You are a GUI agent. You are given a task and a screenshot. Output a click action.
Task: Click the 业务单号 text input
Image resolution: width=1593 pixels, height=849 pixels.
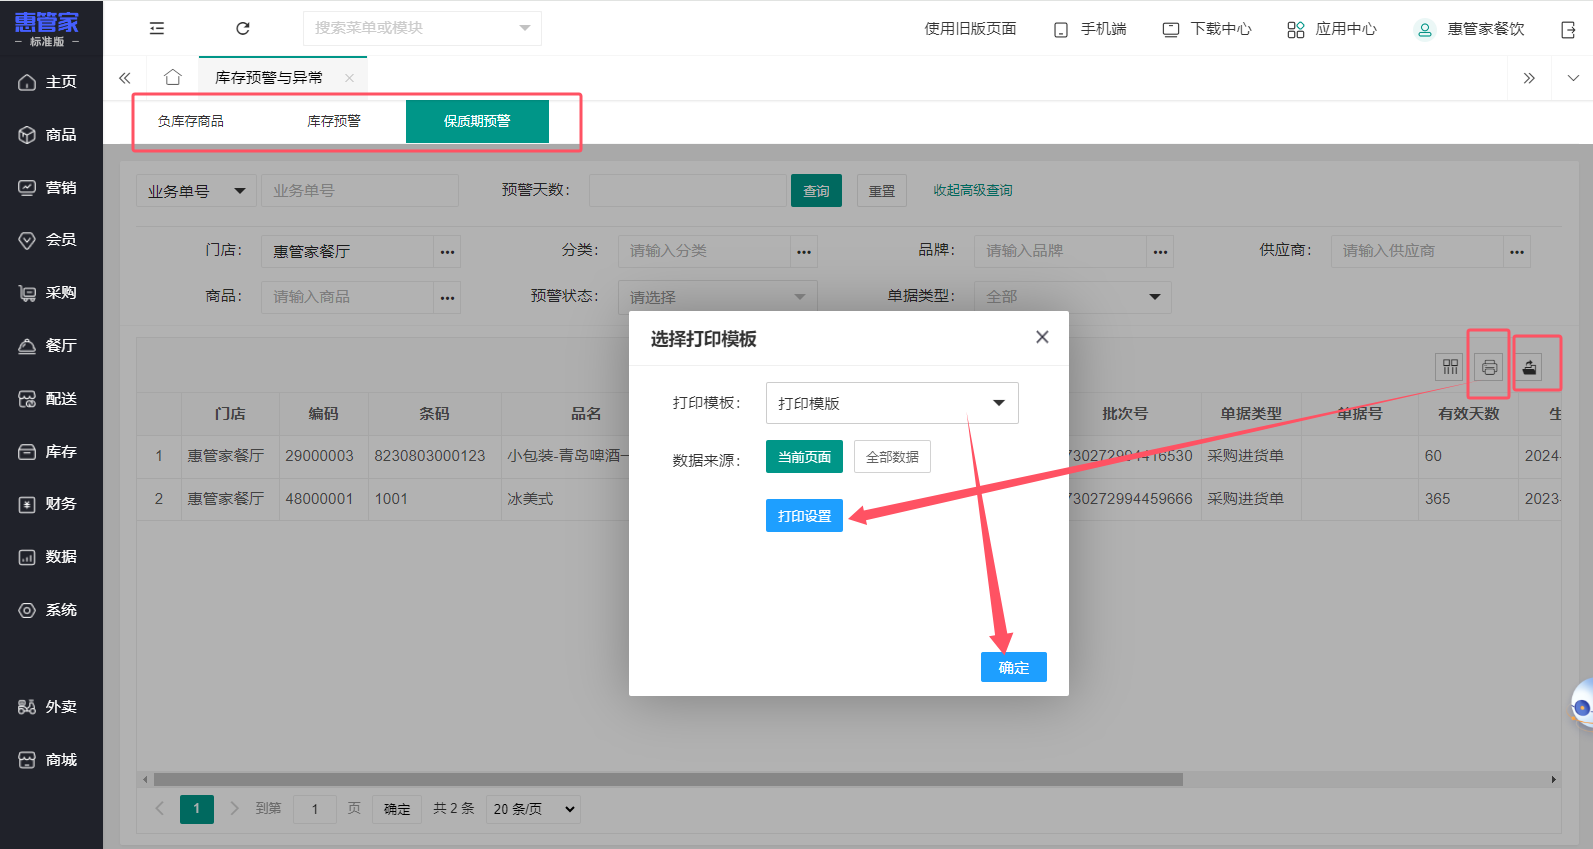click(360, 191)
